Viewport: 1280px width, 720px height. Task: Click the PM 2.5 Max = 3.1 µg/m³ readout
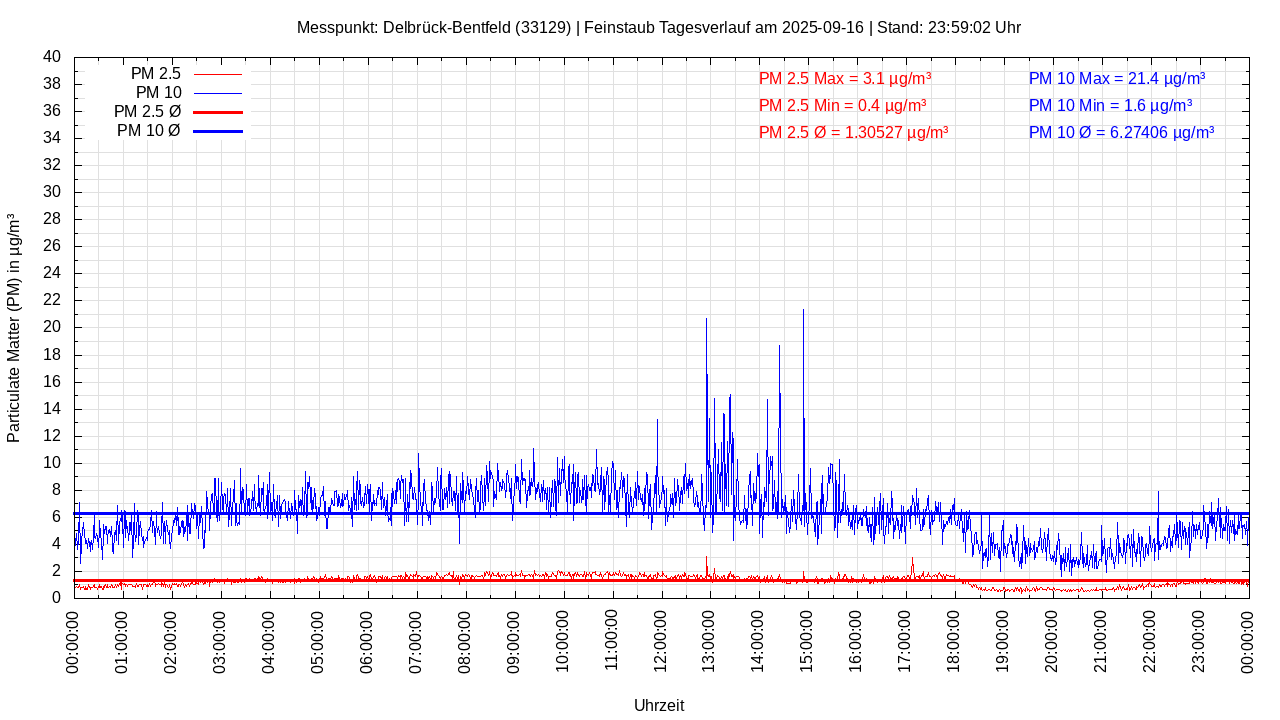coord(845,78)
